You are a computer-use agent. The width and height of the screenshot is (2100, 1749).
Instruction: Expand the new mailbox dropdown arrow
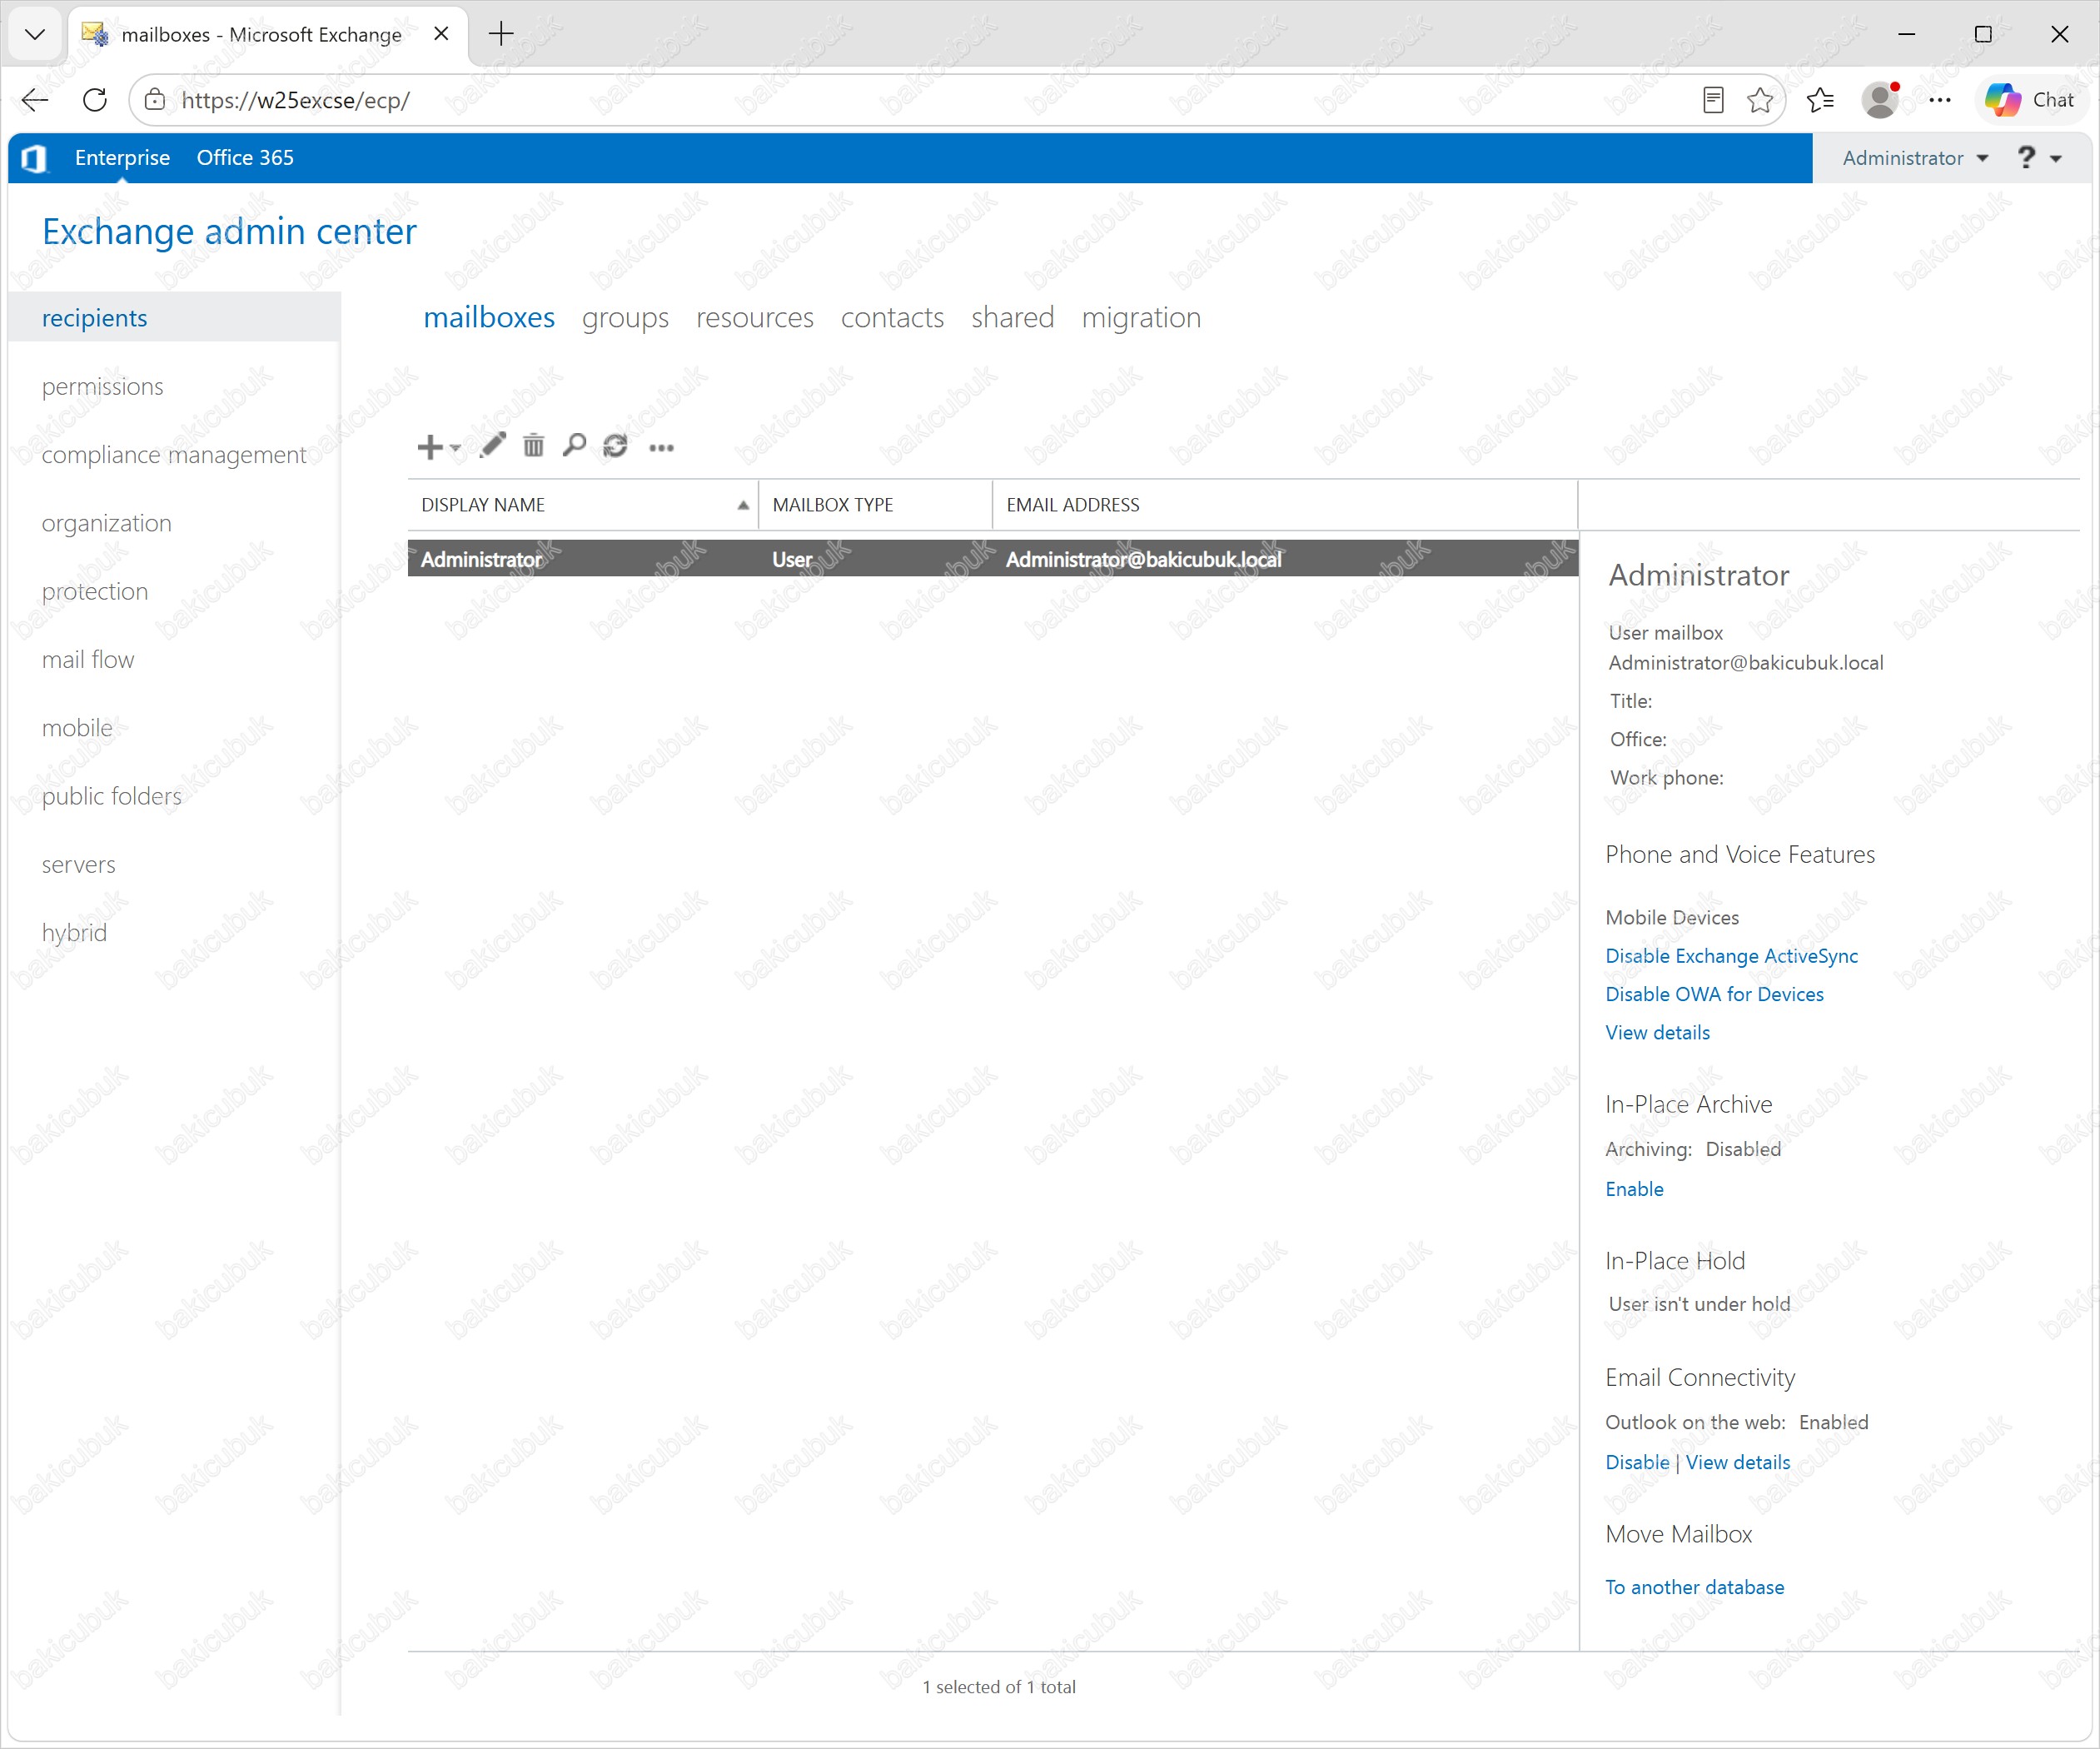tap(456, 447)
